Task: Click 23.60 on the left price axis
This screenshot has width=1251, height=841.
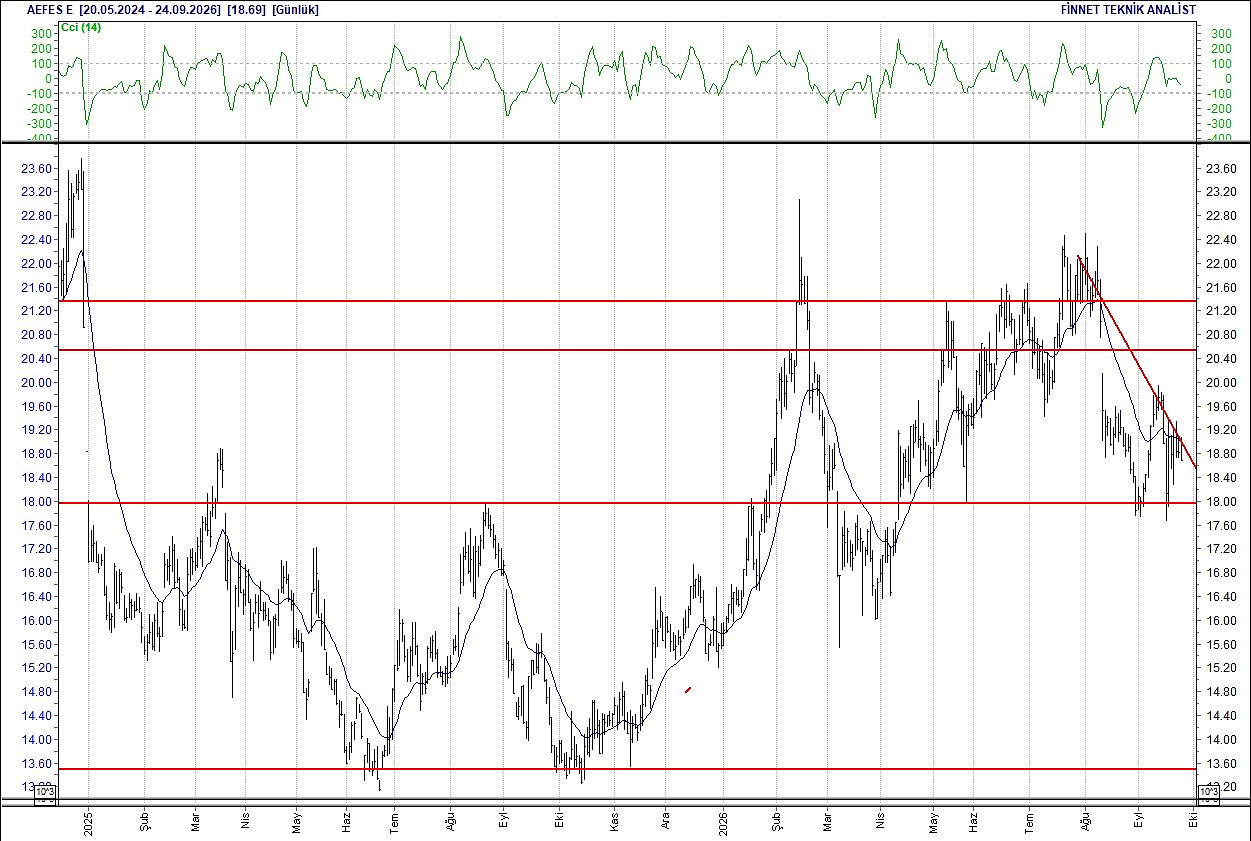Action: (36, 168)
